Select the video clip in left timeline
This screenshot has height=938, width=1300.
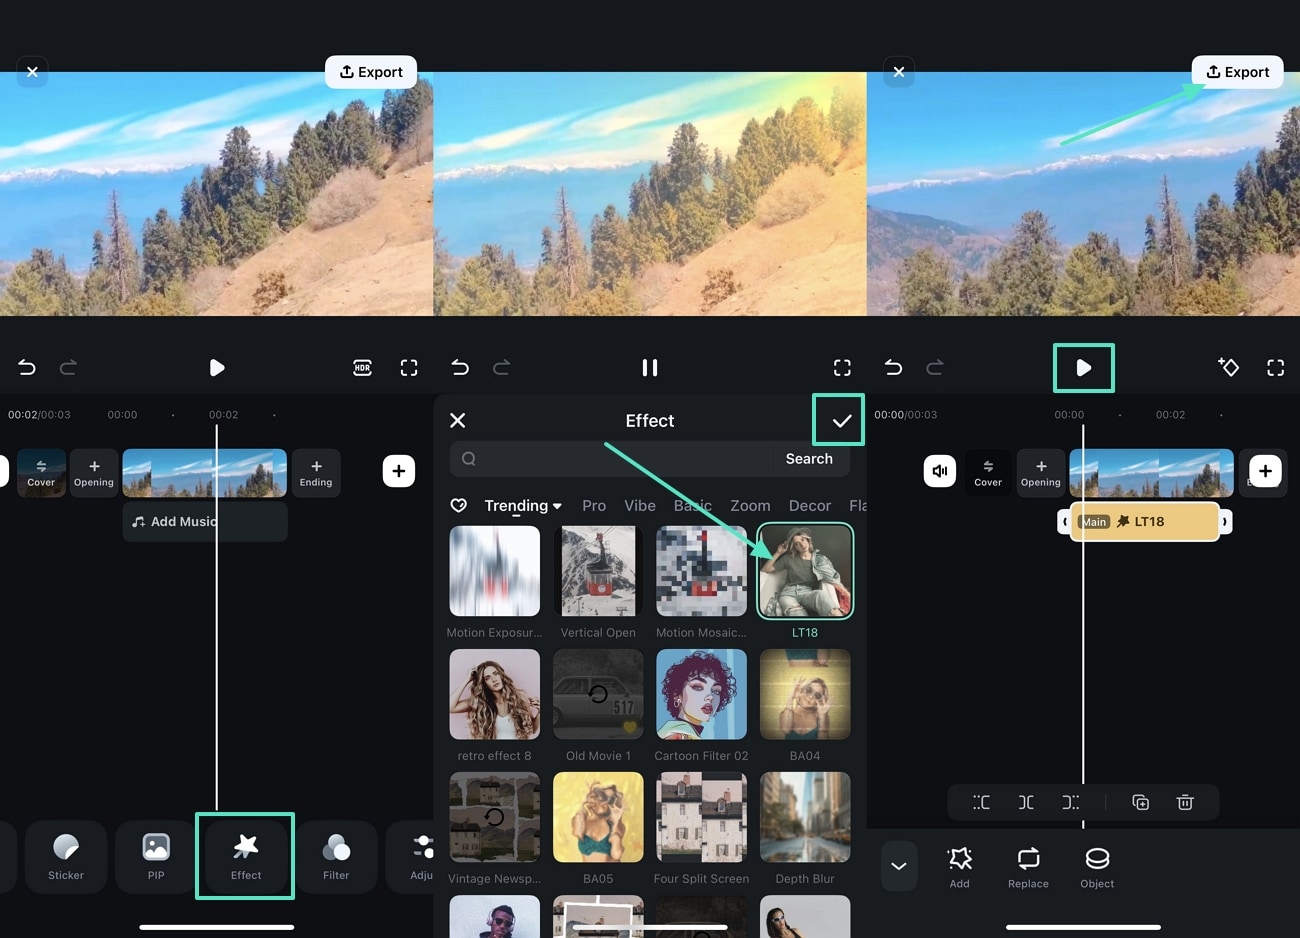[x=204, y=473]
